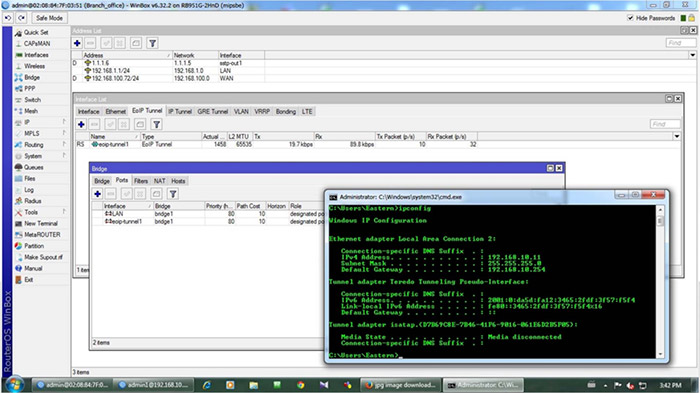Open Wireless from the sidebar

pyautogui.click(x=34, y=66)
